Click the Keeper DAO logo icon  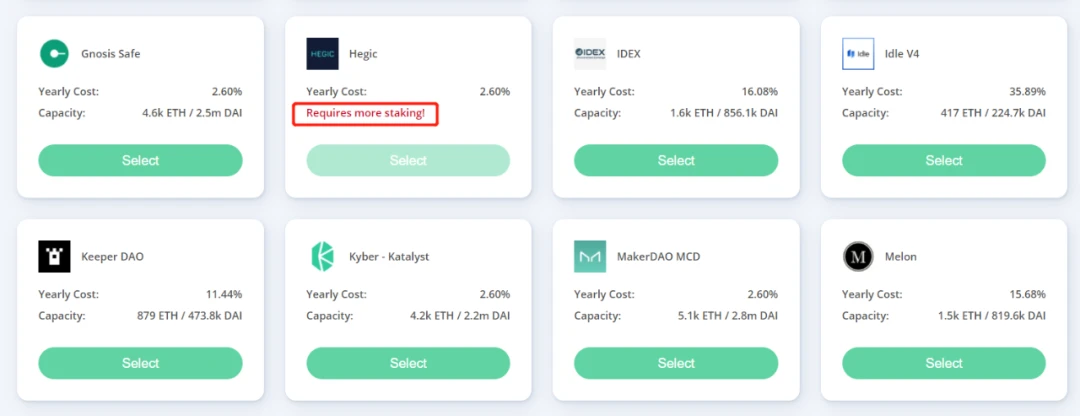[54, 257]
